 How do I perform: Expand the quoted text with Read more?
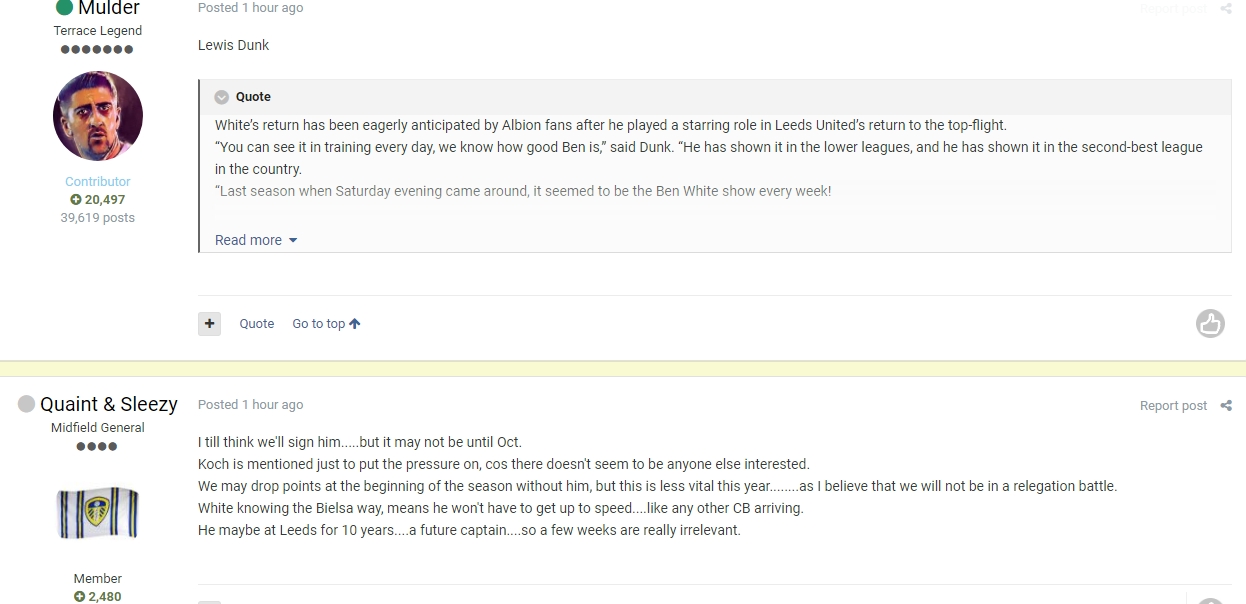pos(256,240)
